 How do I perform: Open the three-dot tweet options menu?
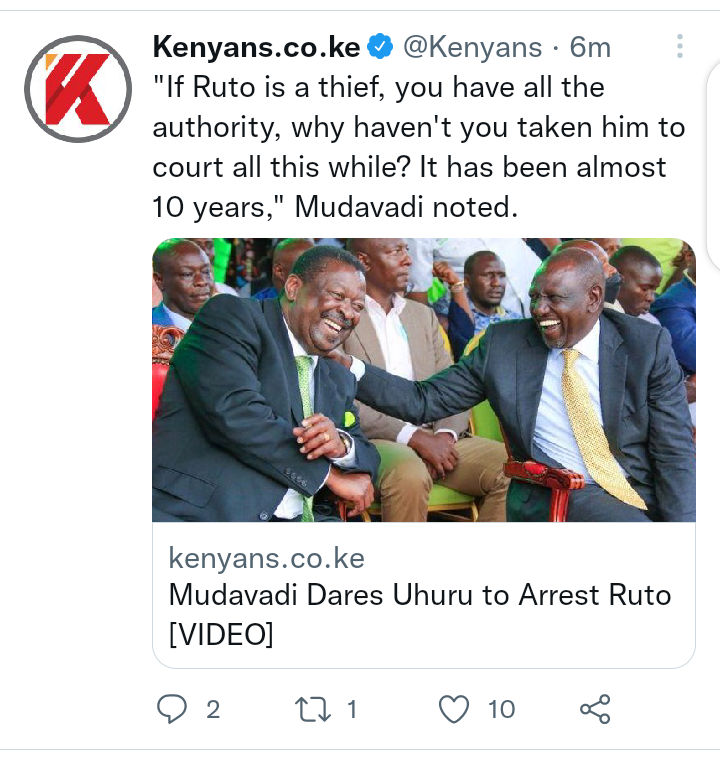(x=679, y=46)
